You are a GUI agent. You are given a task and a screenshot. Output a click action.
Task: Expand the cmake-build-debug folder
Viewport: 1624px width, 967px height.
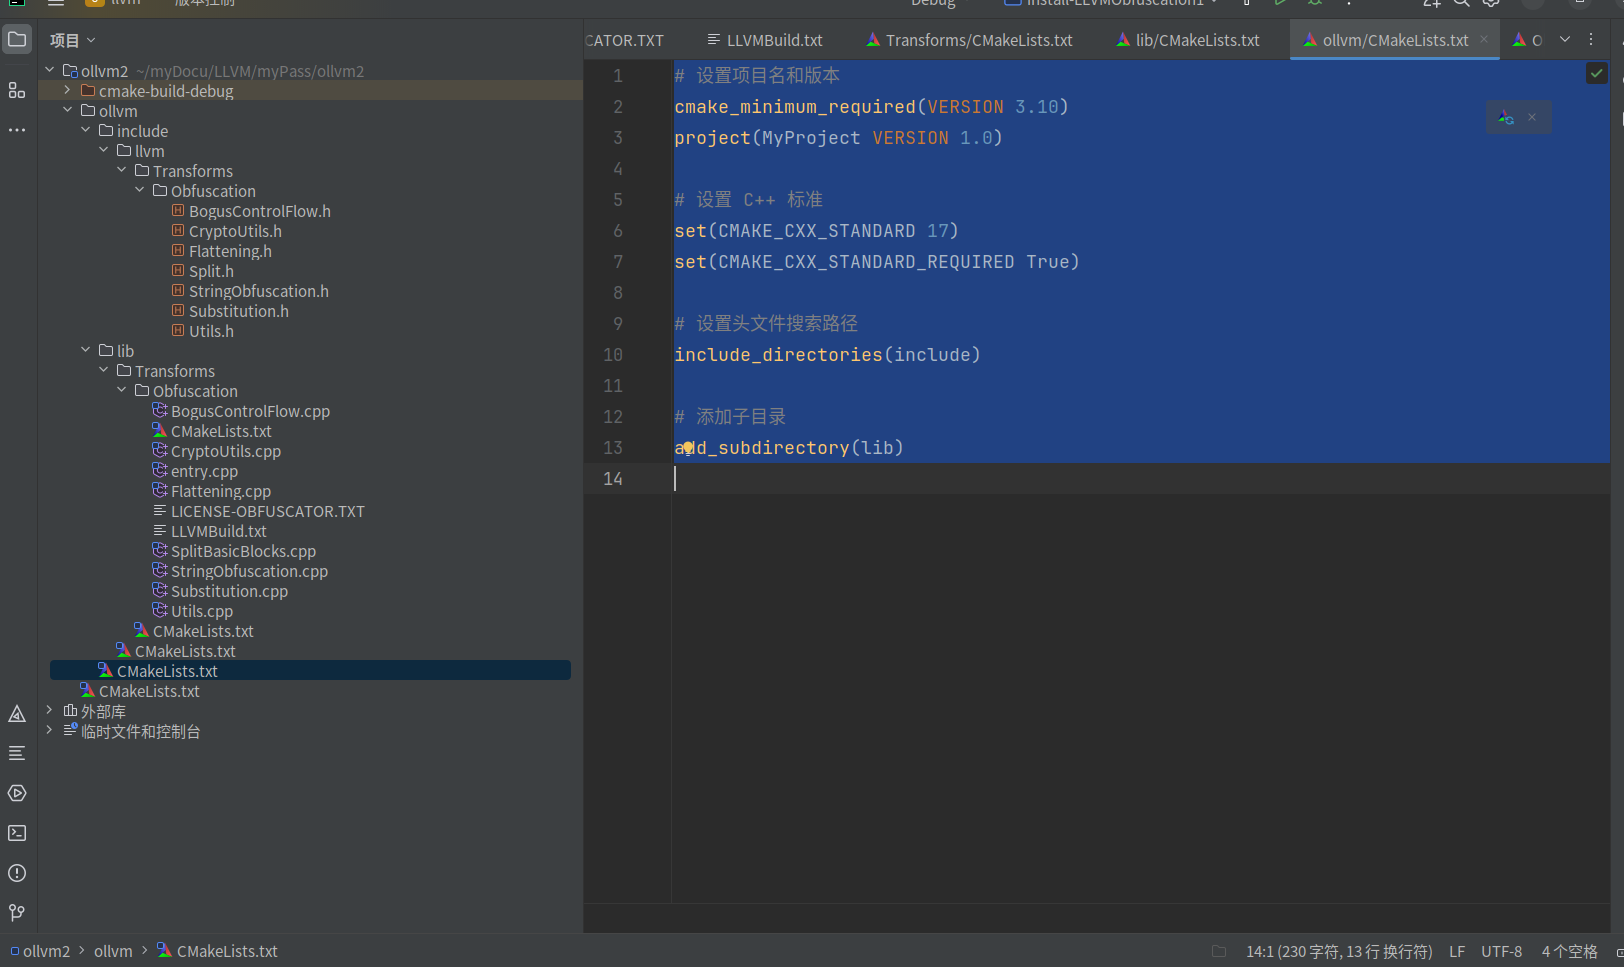click(67, 90)
